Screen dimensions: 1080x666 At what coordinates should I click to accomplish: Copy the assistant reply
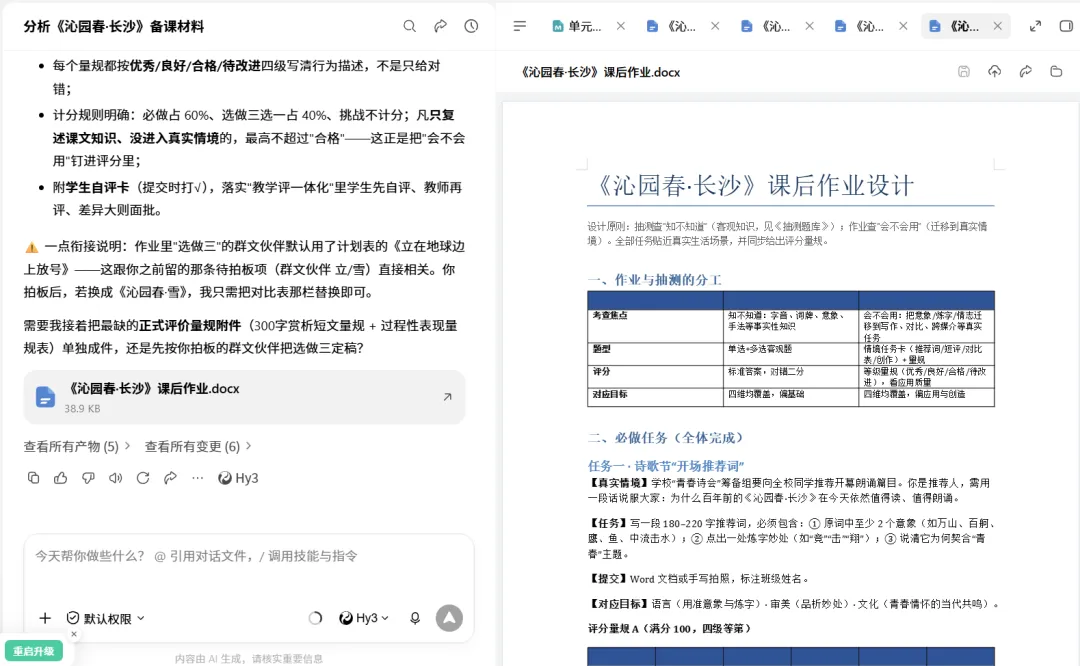(33, 477)
